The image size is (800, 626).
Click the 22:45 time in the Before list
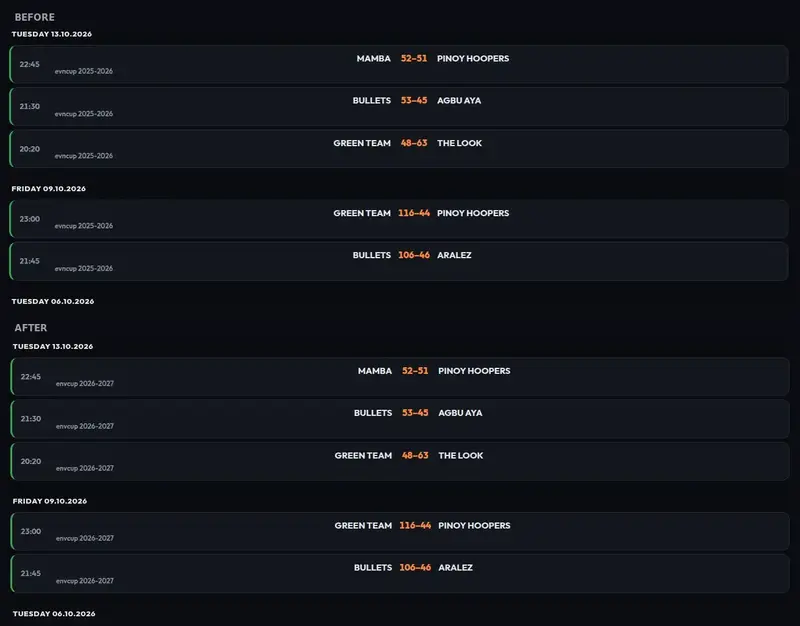pos(30,64)
